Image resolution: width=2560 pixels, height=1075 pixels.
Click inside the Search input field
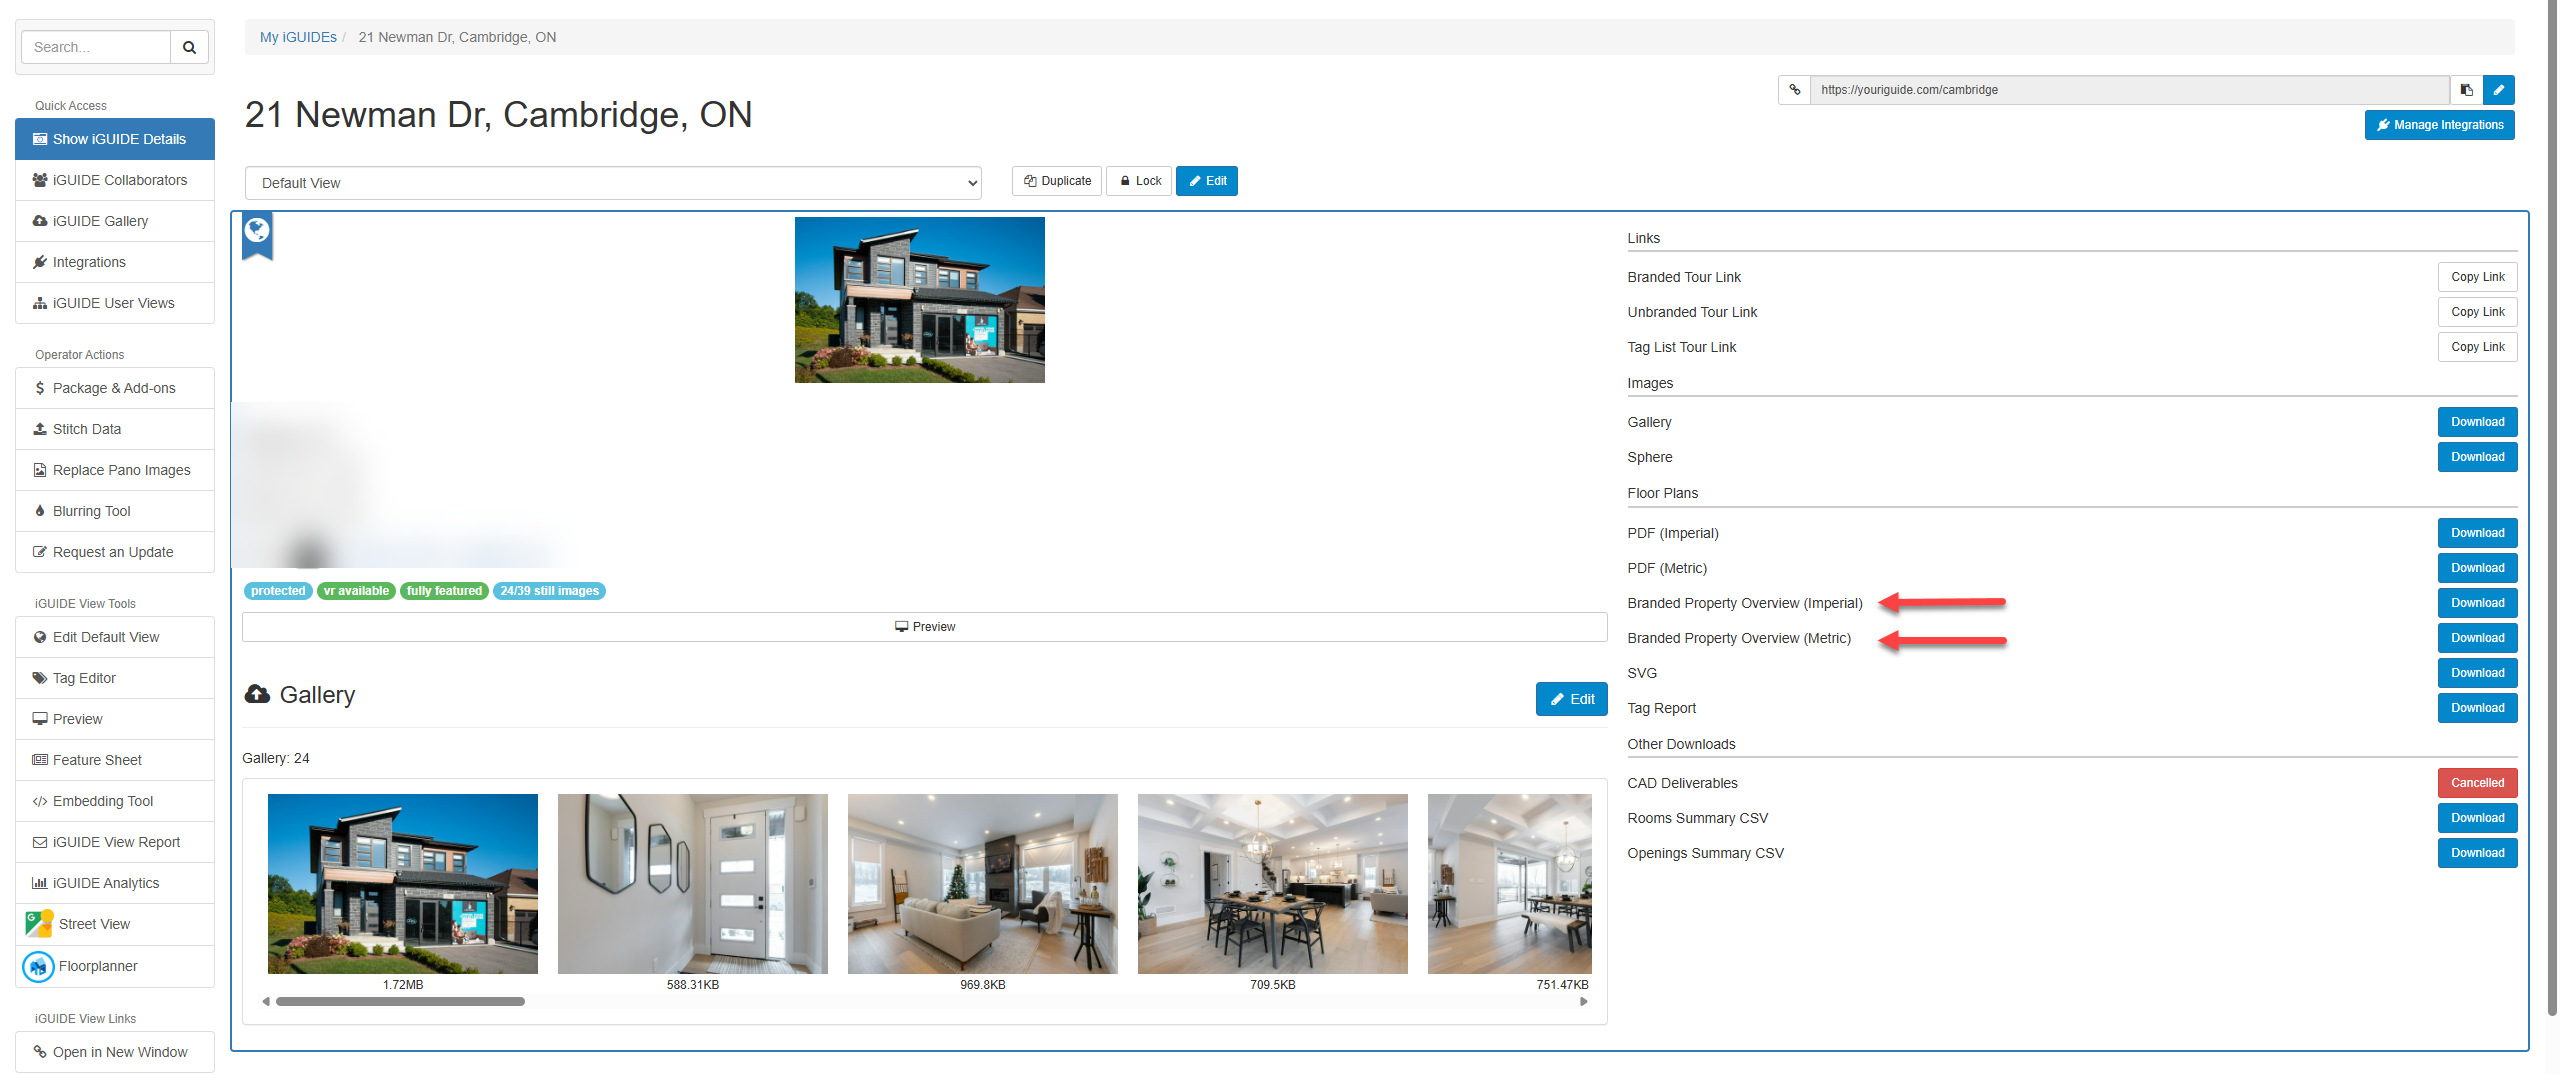click(96, 47)
